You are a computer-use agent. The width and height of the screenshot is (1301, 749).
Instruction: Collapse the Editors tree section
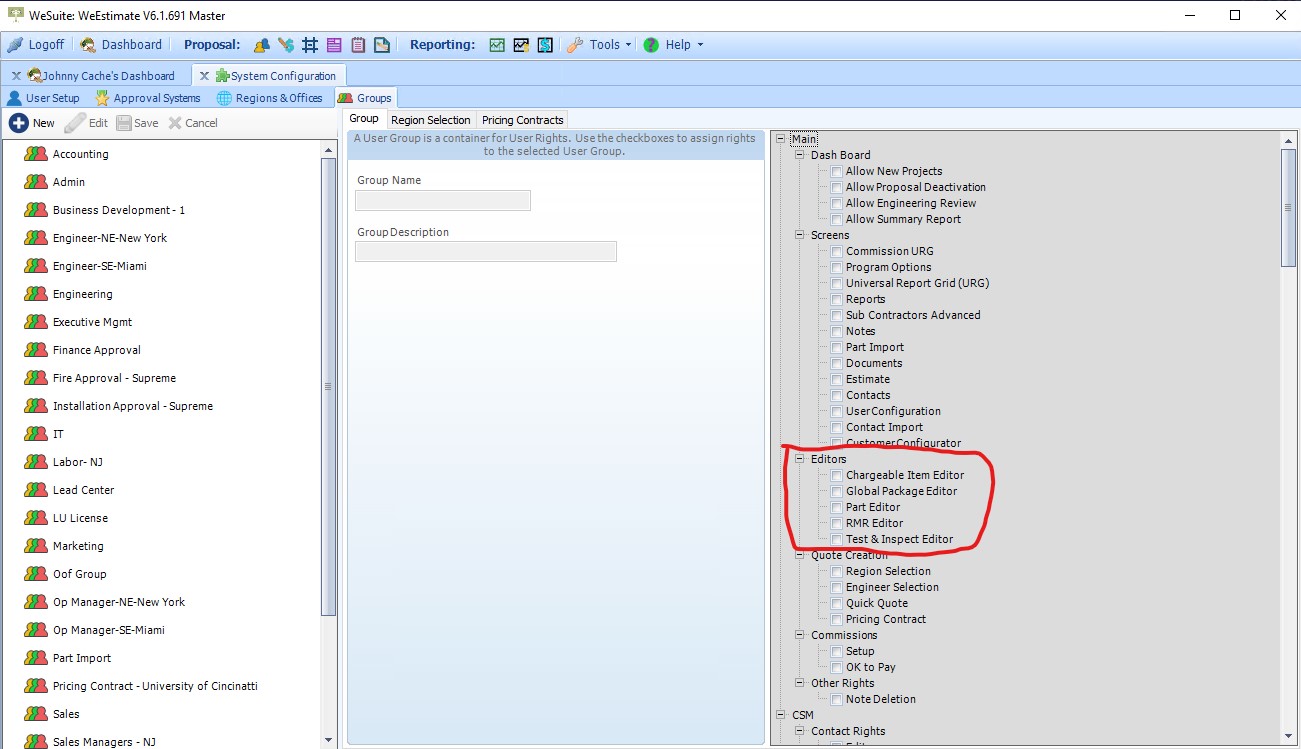[x=798, y=459]
